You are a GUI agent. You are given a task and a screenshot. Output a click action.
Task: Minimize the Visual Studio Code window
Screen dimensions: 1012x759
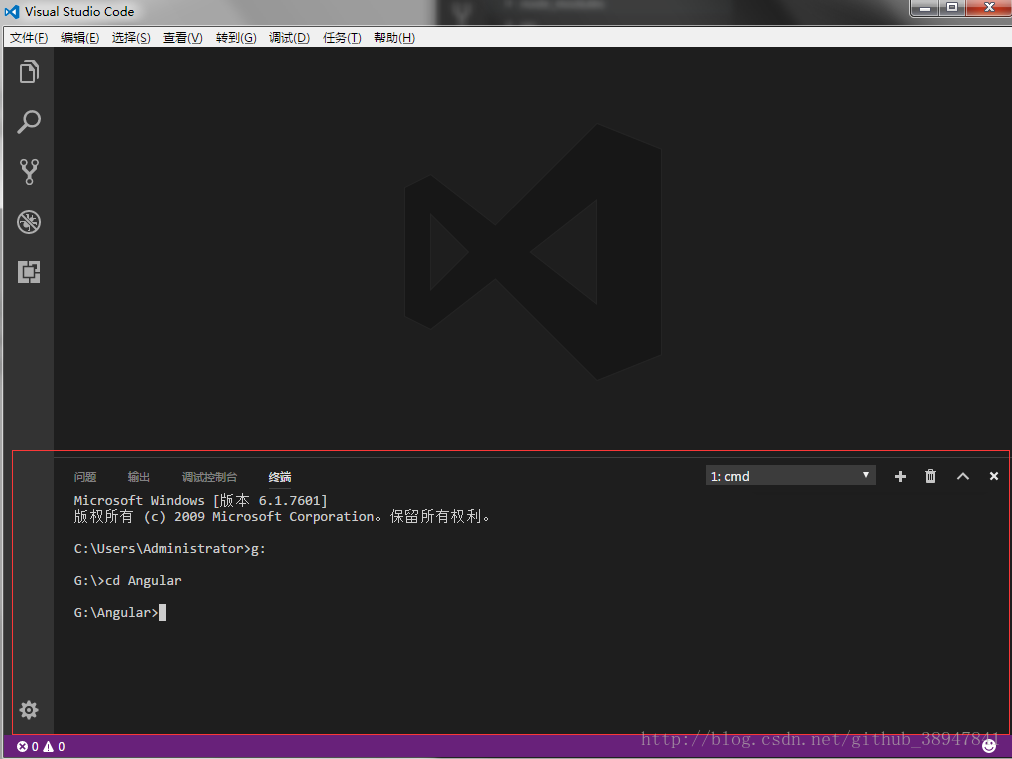924,8
